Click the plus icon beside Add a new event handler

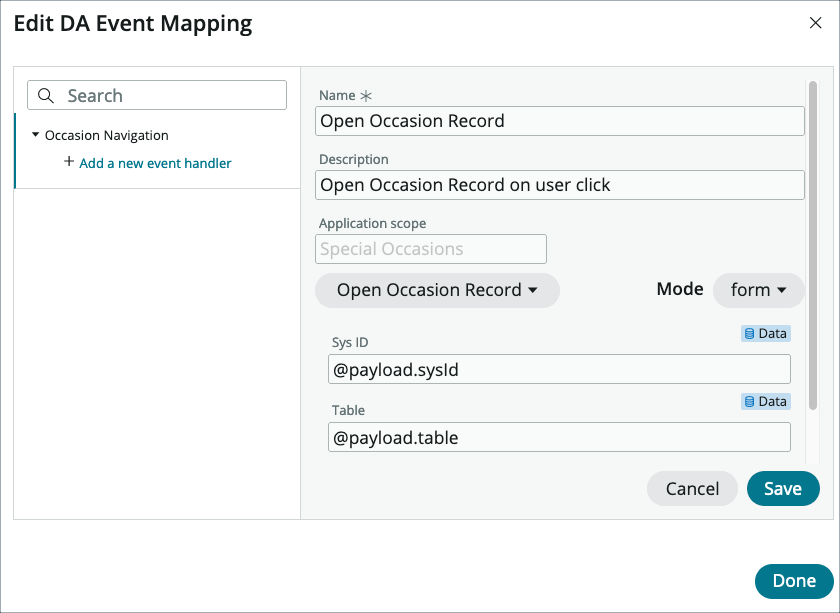click(x=68, y=162)
